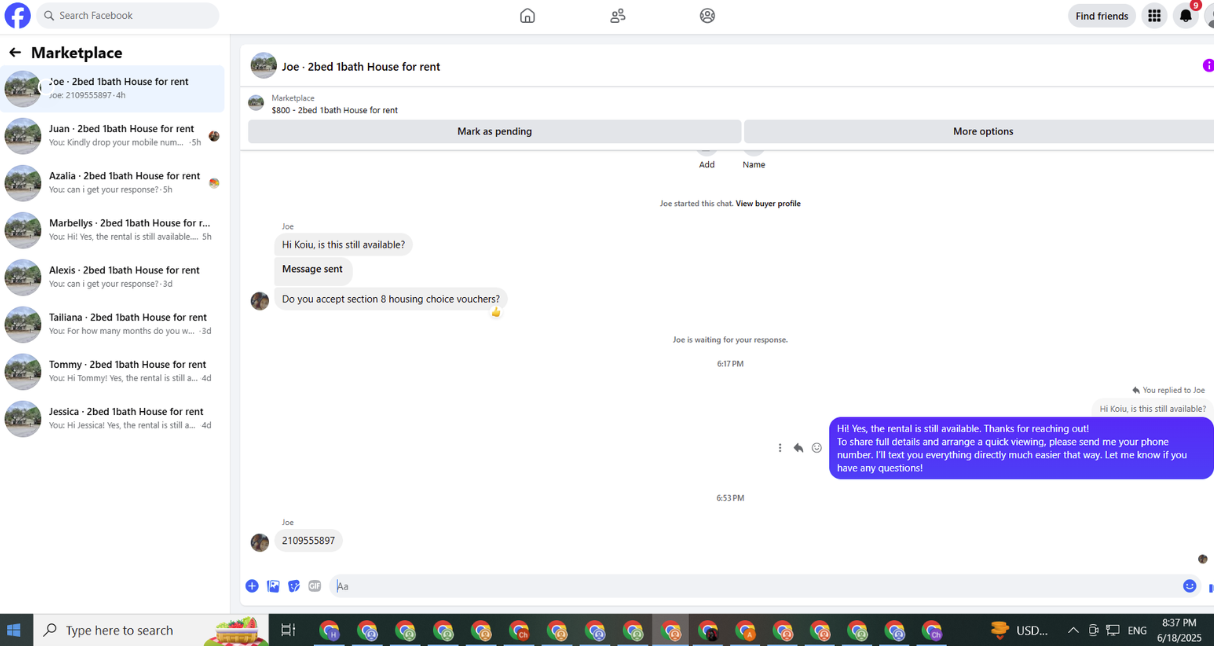1214x646 pixels.
Task: Open the first Chrome taskbar icon labeled H
Action: 329,631
